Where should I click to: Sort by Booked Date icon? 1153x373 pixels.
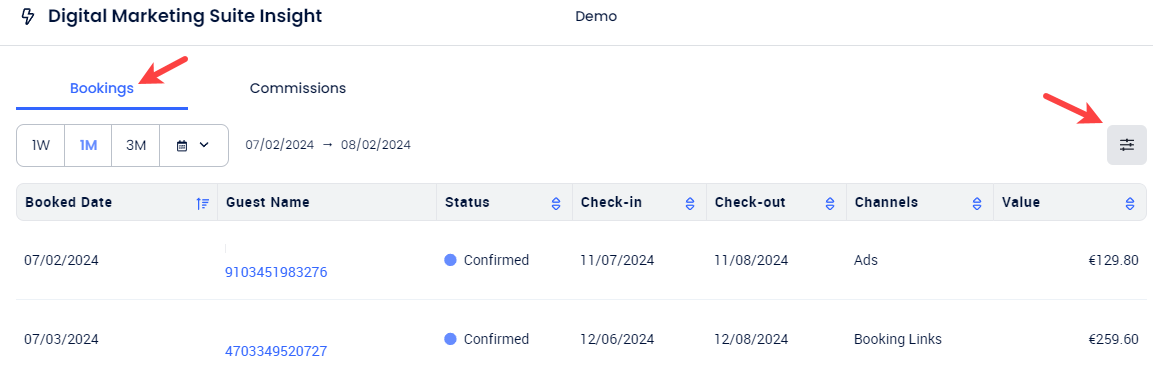click(203, 203)
